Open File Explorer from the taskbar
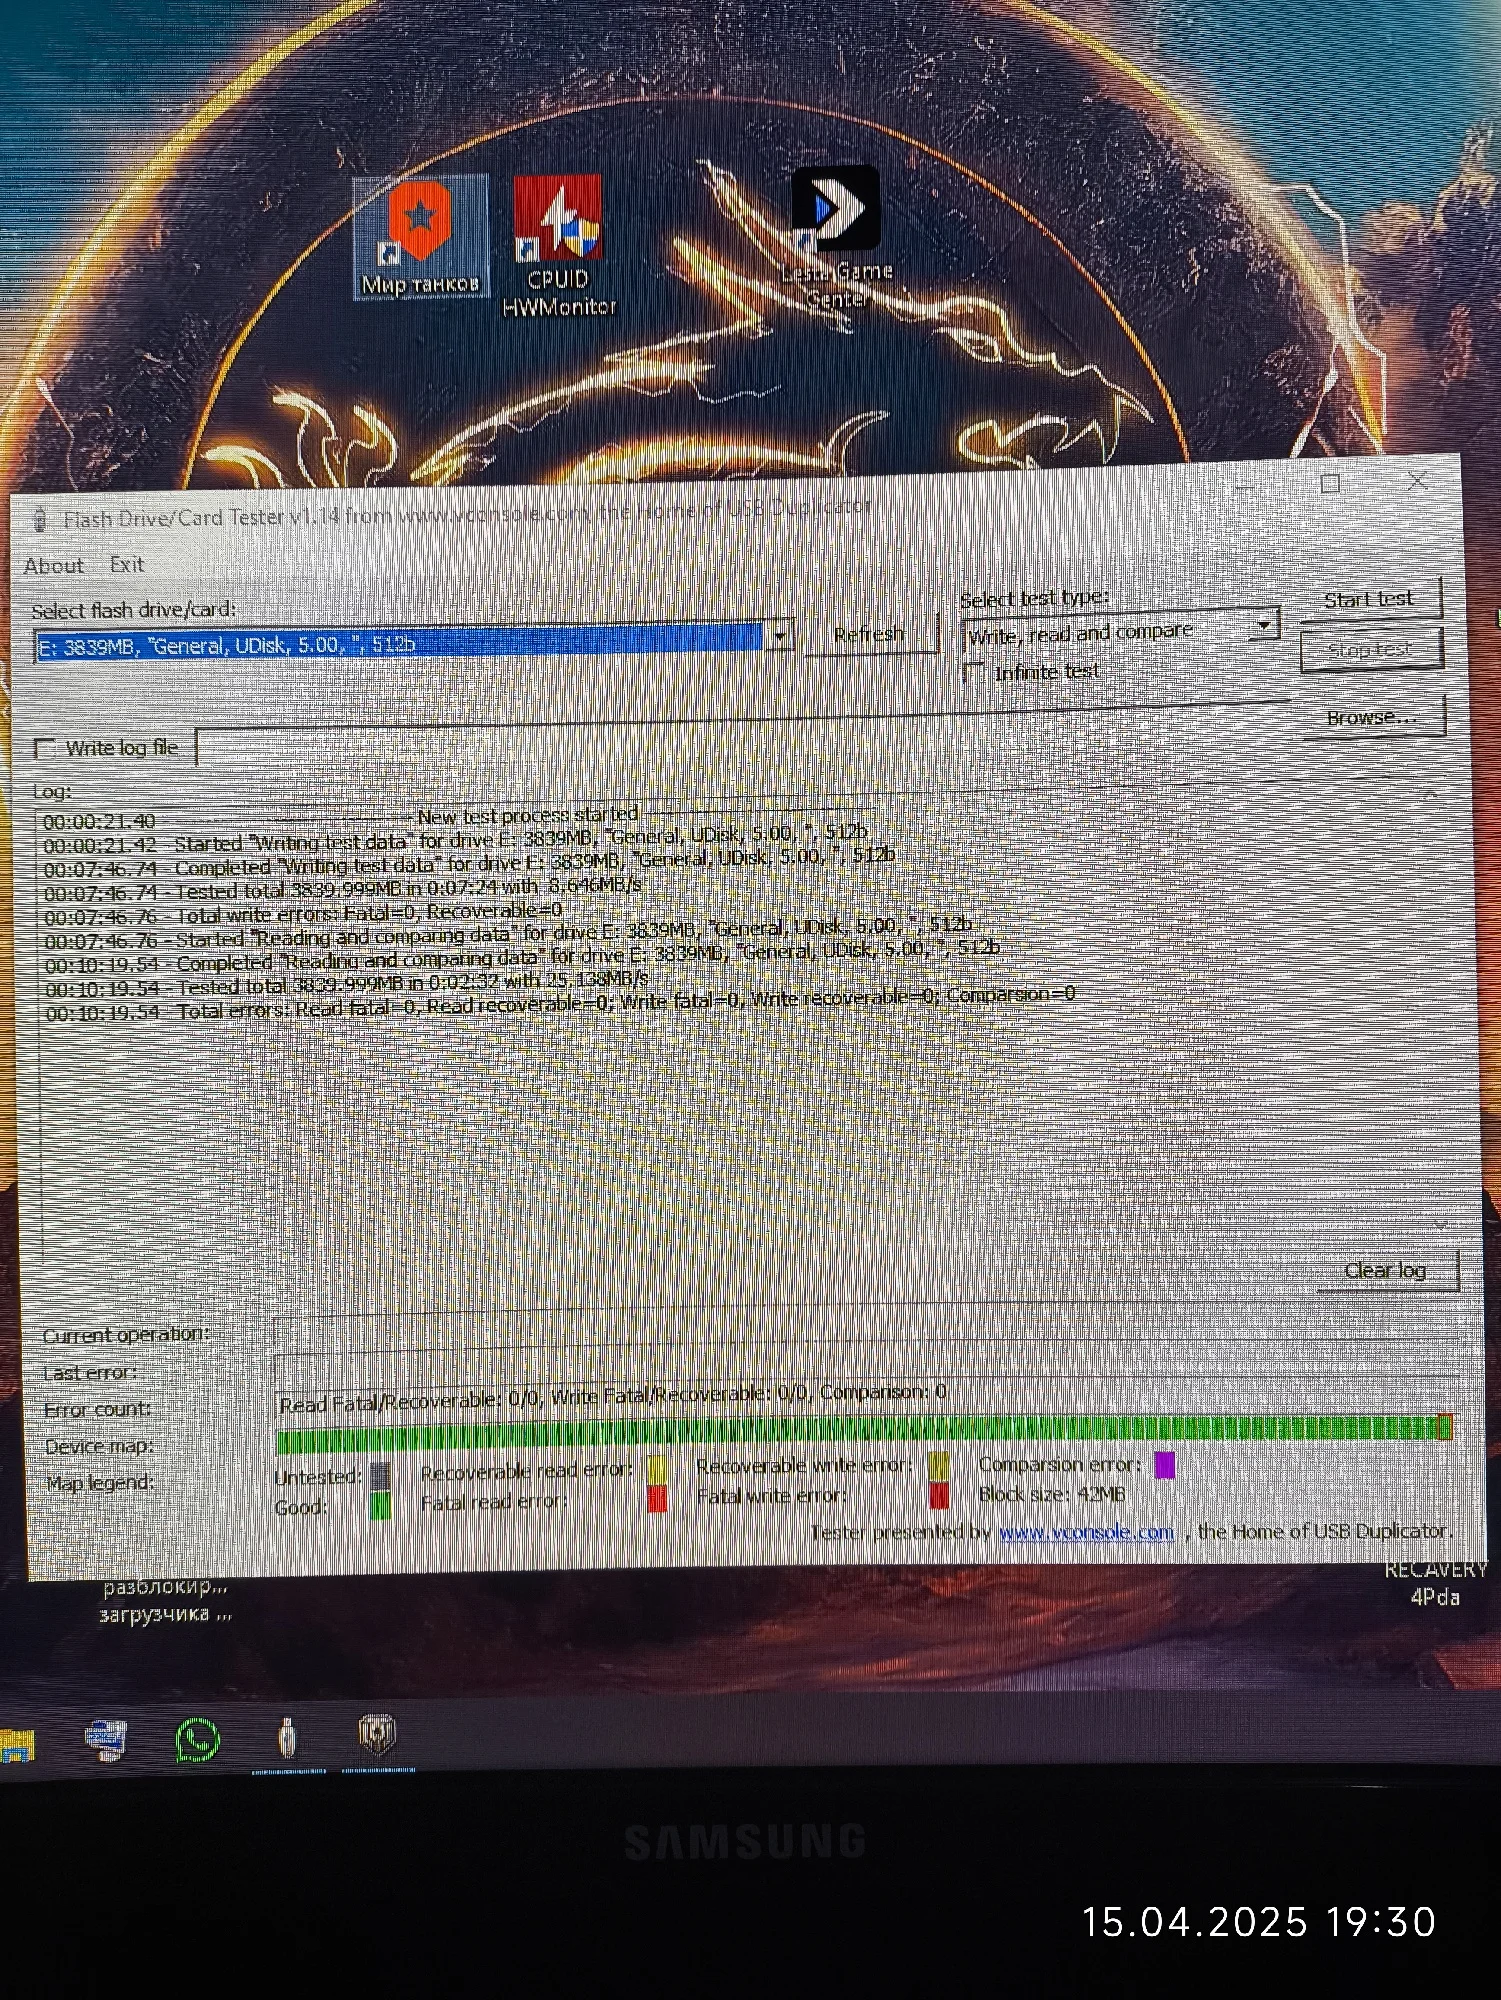 tap(15, 1745)
